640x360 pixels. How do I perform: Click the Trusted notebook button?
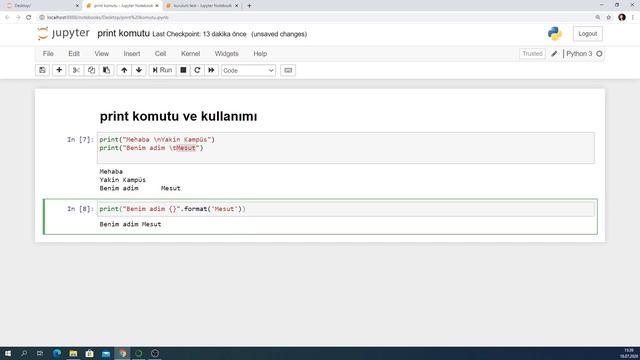[x=532, y=53]
